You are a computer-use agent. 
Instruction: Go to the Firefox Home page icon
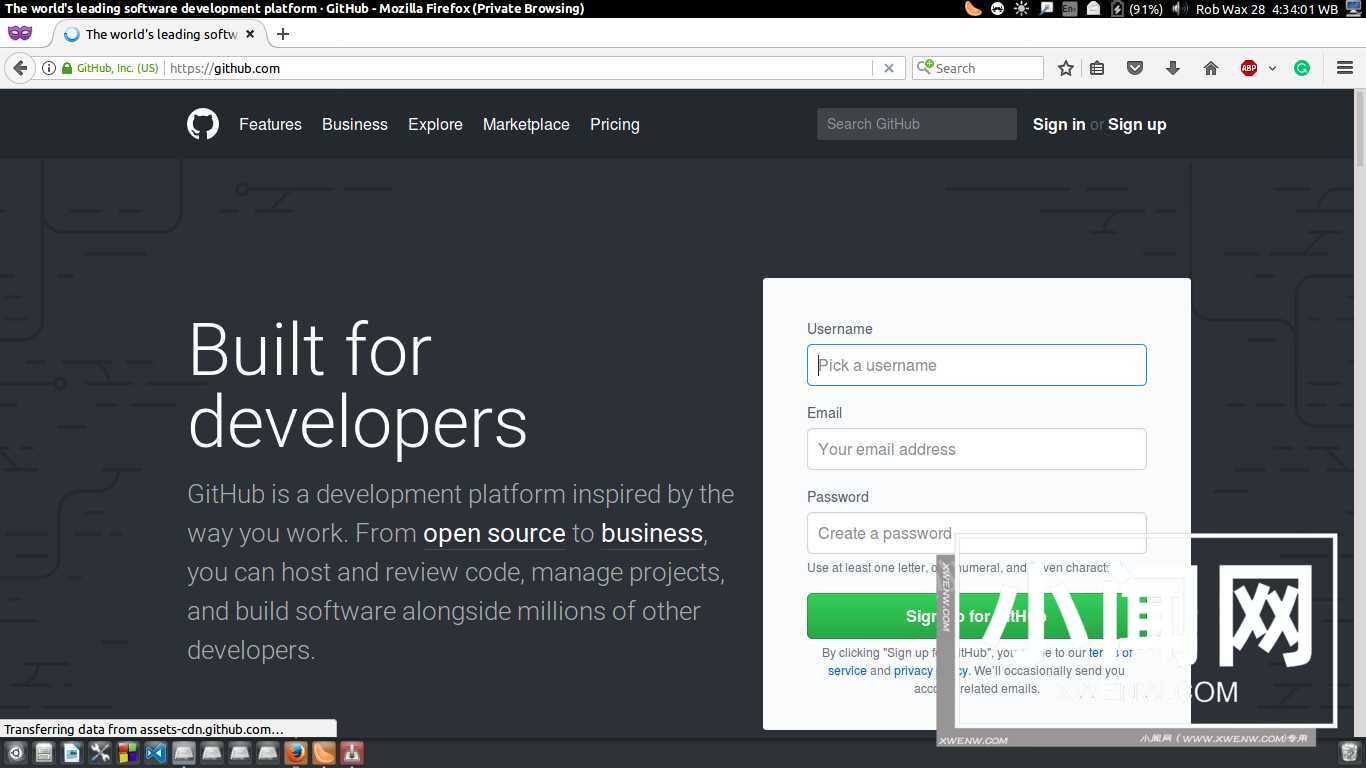click(1211, 68)
